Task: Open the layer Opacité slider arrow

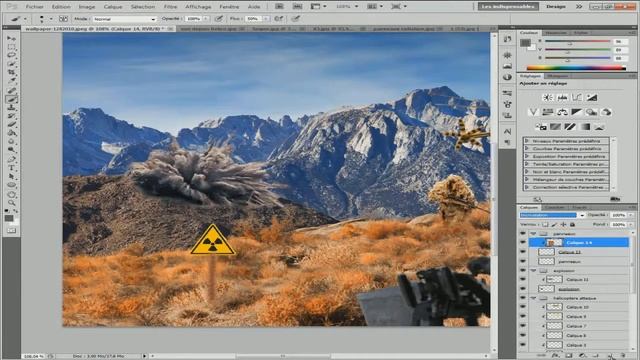Action: (x=631, y=215)
